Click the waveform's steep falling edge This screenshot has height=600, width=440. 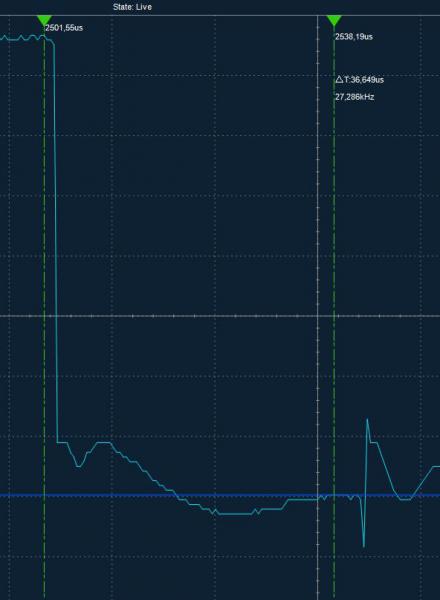click(56, 245)
